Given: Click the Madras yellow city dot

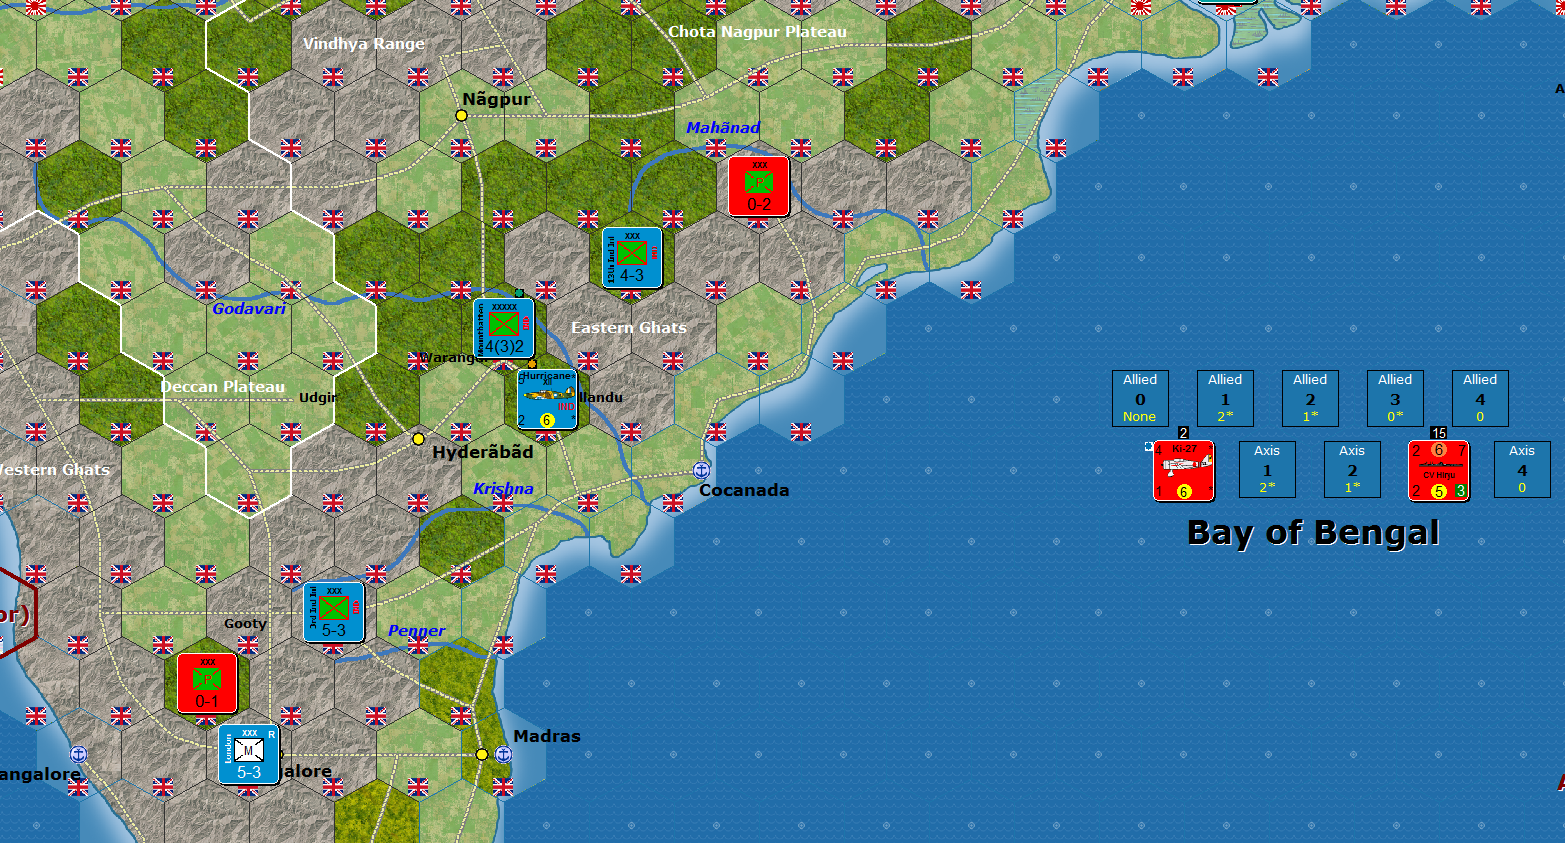Looking at the screenshot, I should click(x=481, y=754).
